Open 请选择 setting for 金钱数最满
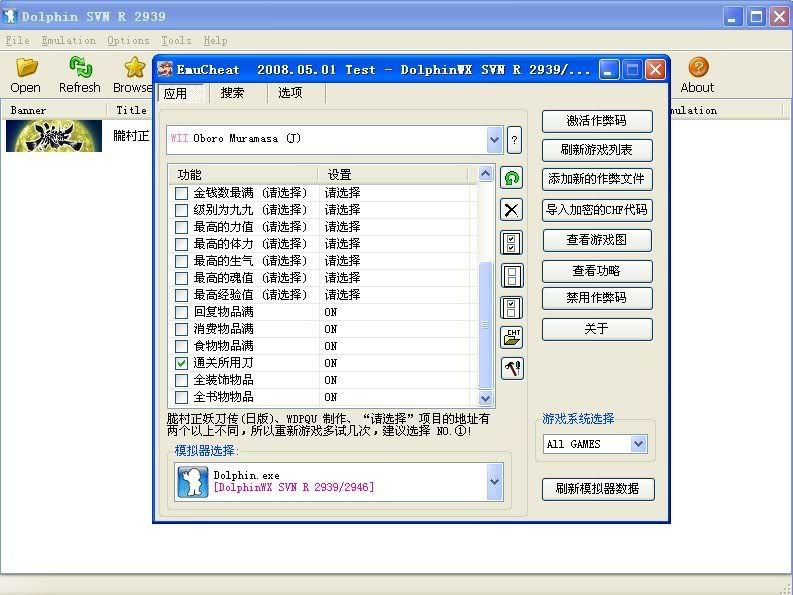793x595 pixels. tap(342, 193)
